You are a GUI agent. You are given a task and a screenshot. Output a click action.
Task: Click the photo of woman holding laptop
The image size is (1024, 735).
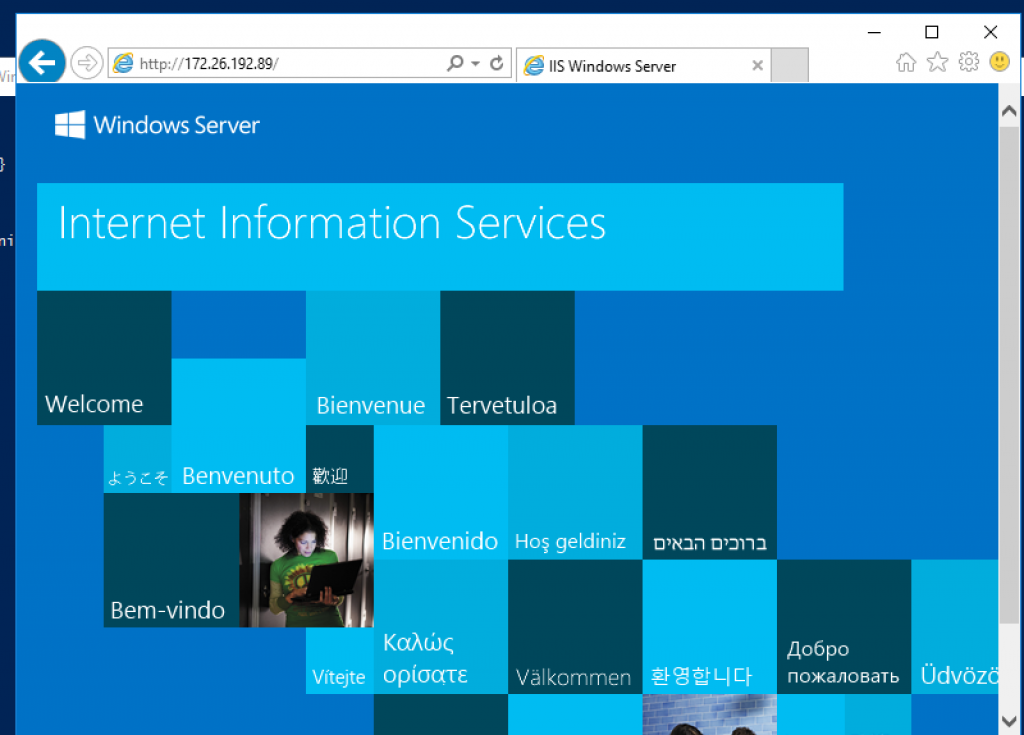click(306, 560)
